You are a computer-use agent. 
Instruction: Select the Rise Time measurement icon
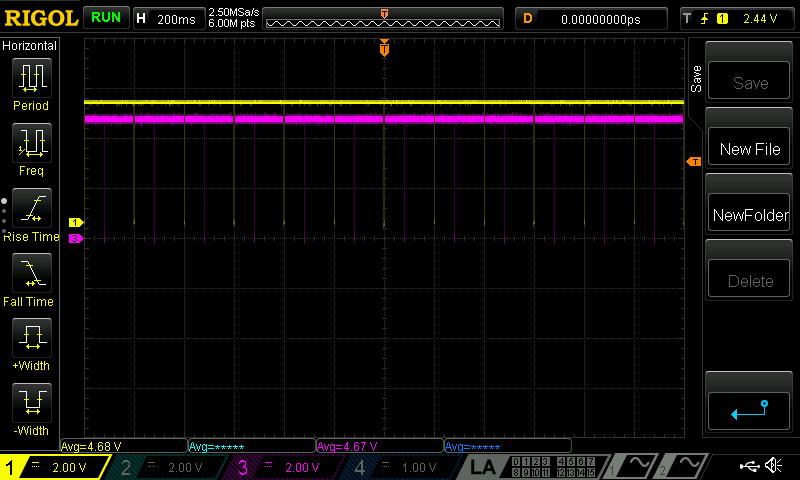(x=32, y=208)
